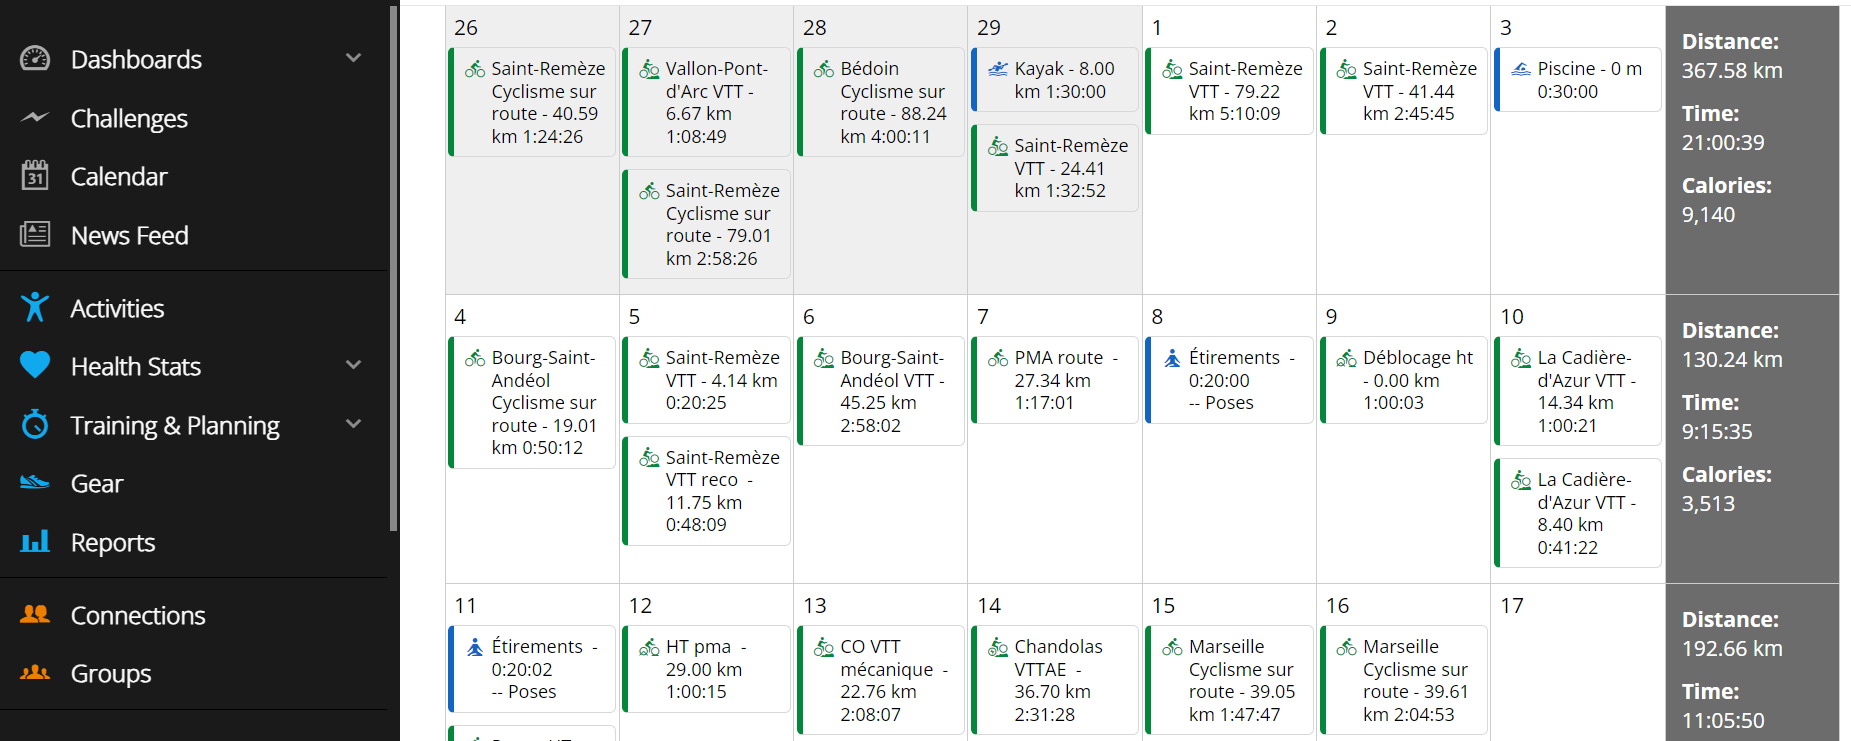The width and height of the screenshot is (1851, 741).
Task: Click the Dashboards speedometer icon
Action: (x=35, y=59)
